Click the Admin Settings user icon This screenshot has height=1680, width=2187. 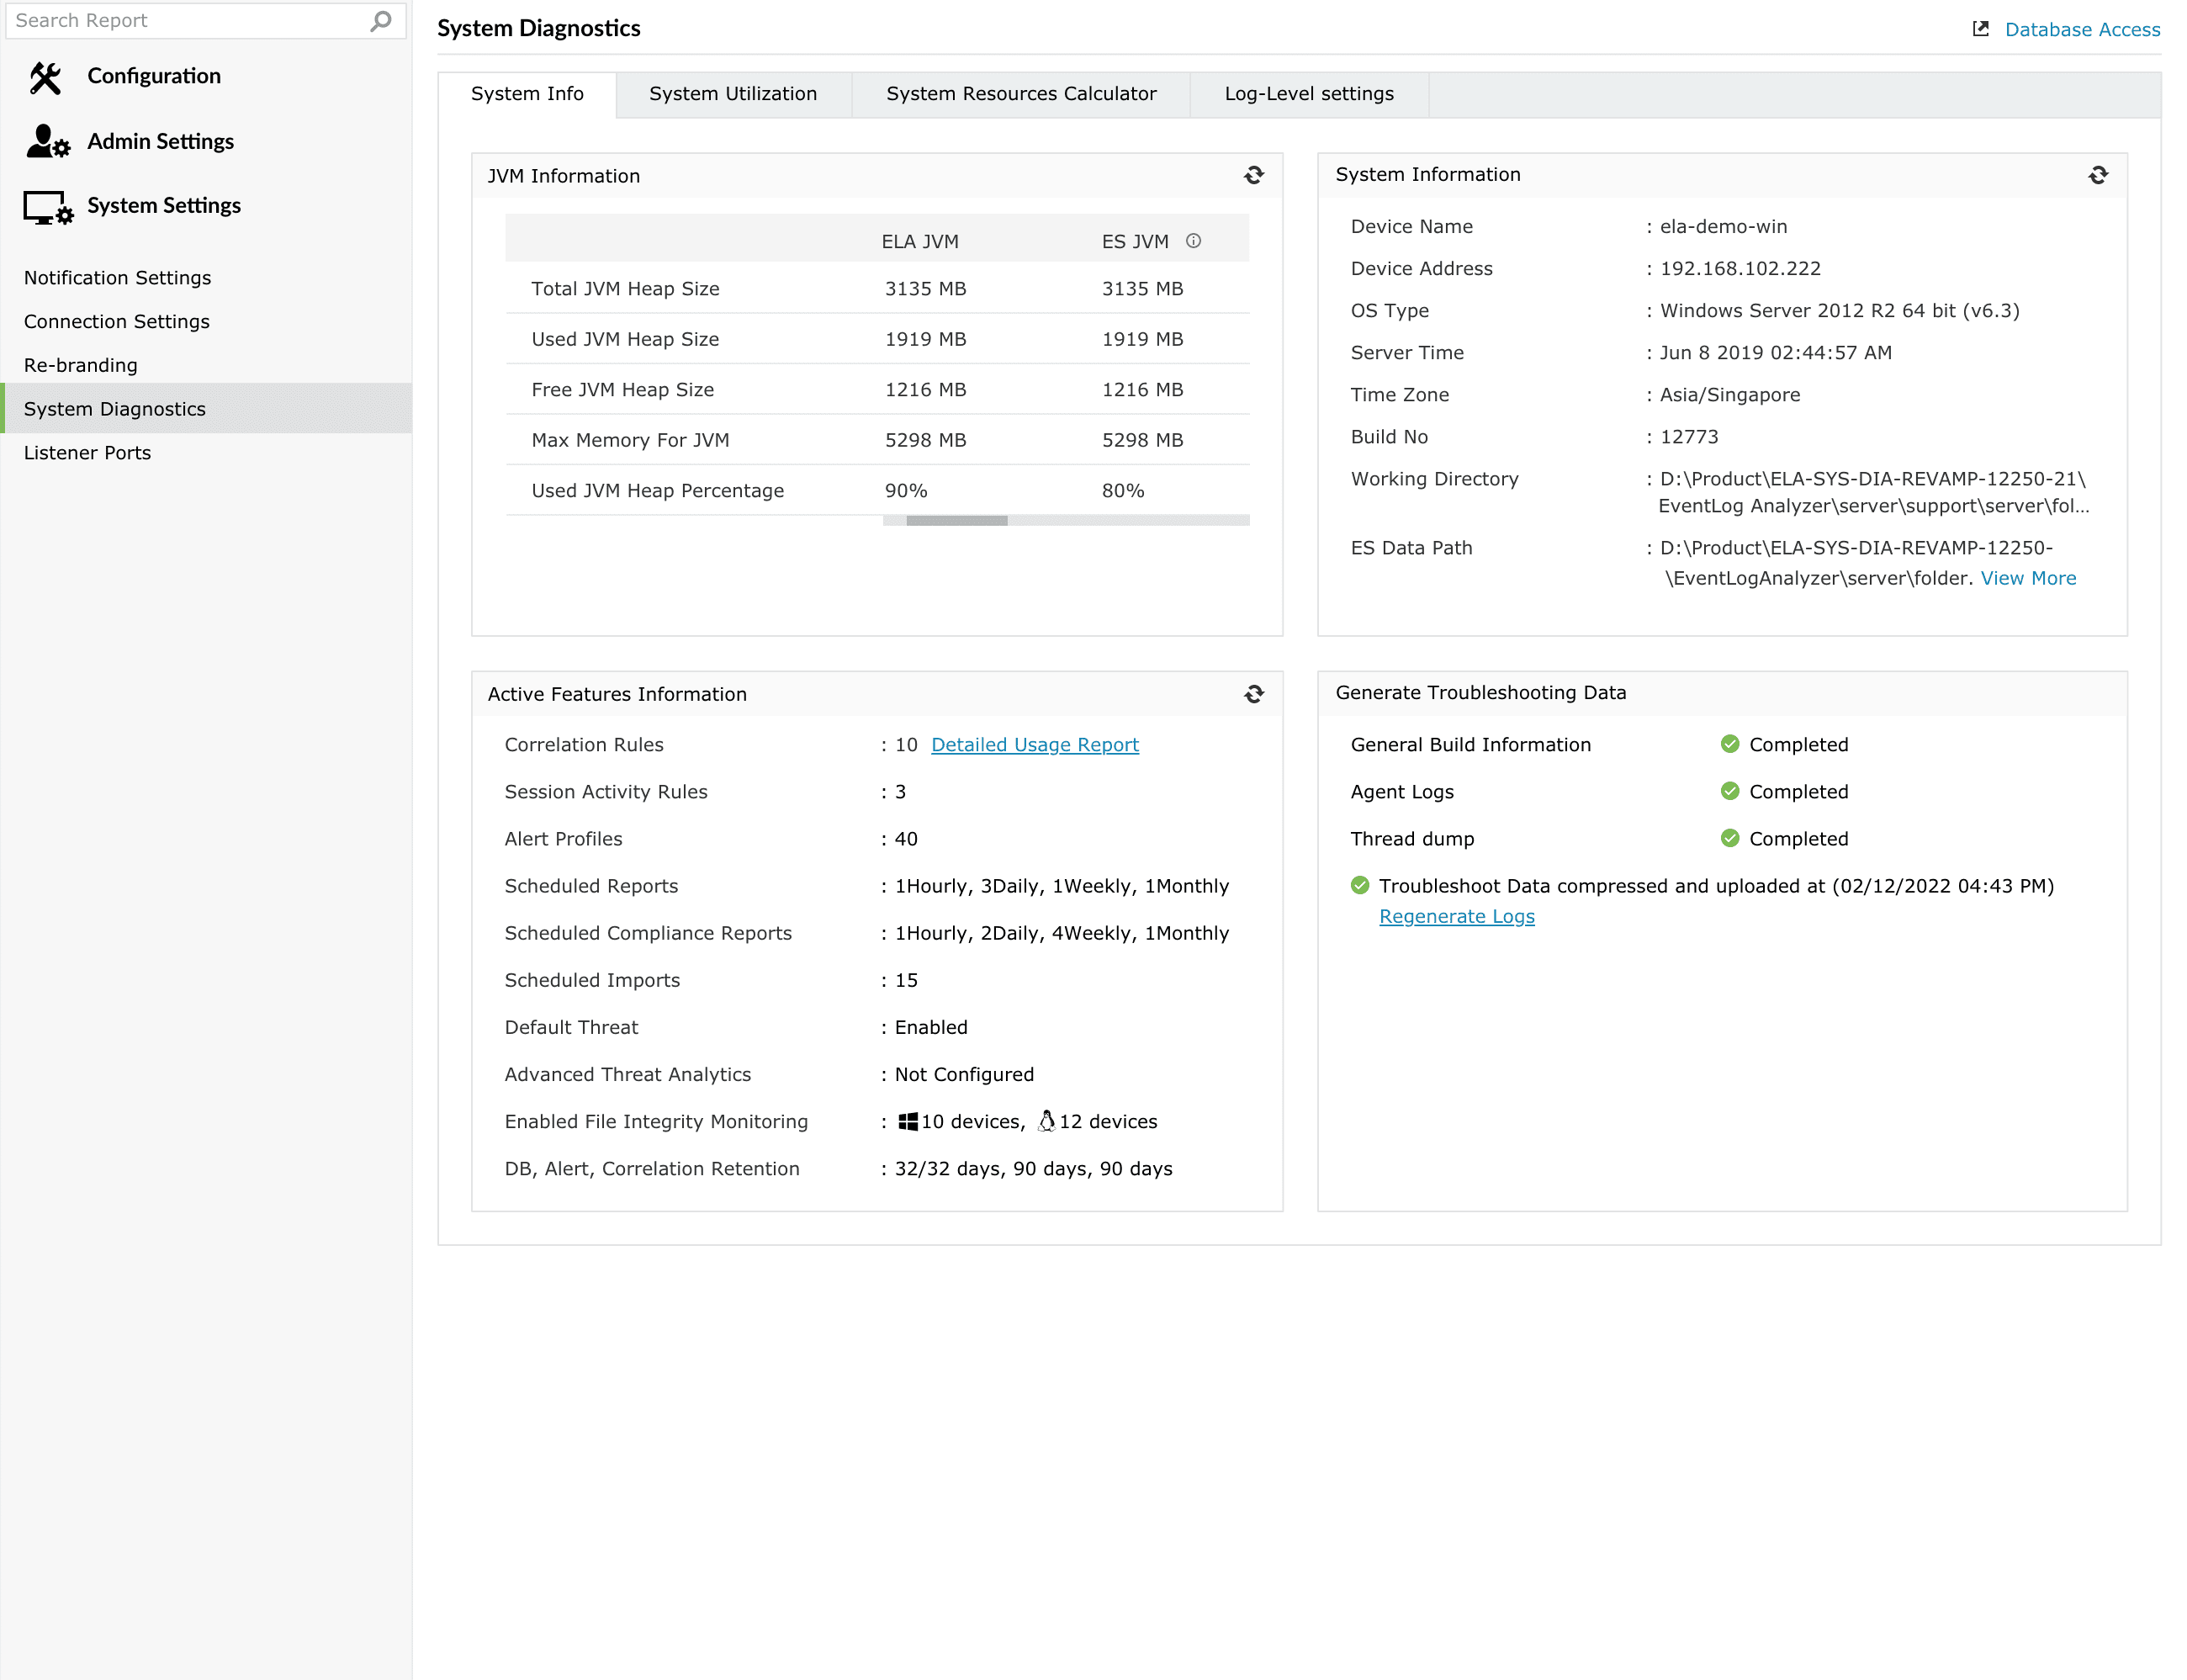tap(47, 142)
